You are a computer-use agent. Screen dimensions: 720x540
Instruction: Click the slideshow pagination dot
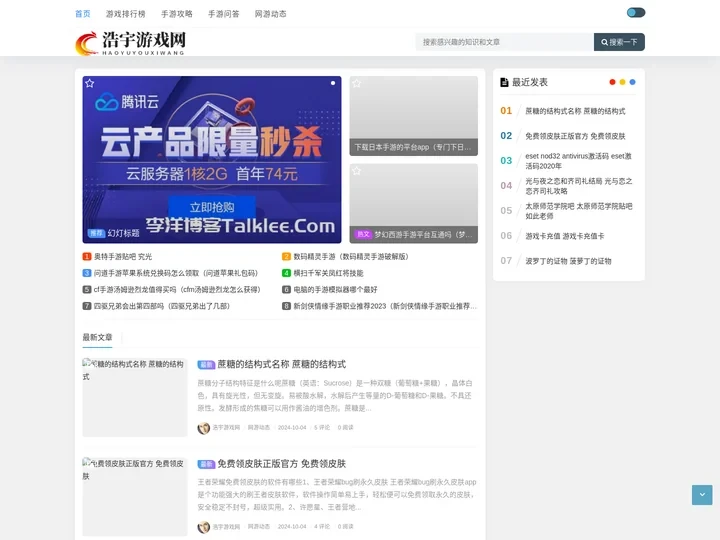[333, 83]
